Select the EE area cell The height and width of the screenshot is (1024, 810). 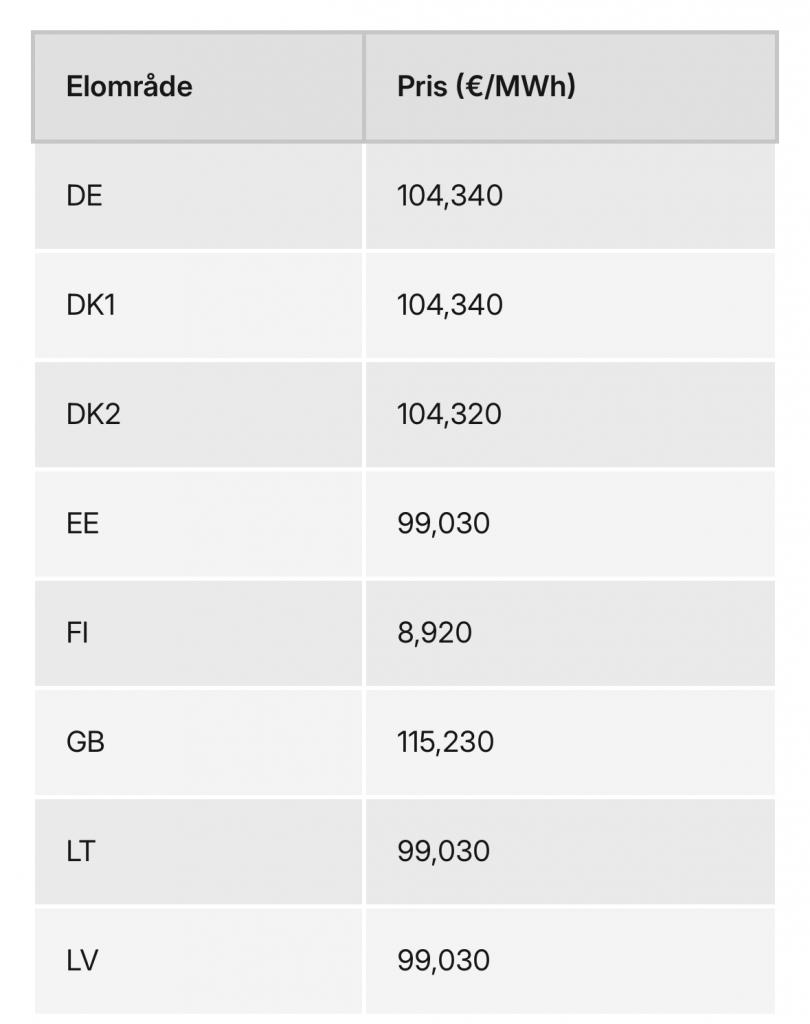tap(198, 524)
